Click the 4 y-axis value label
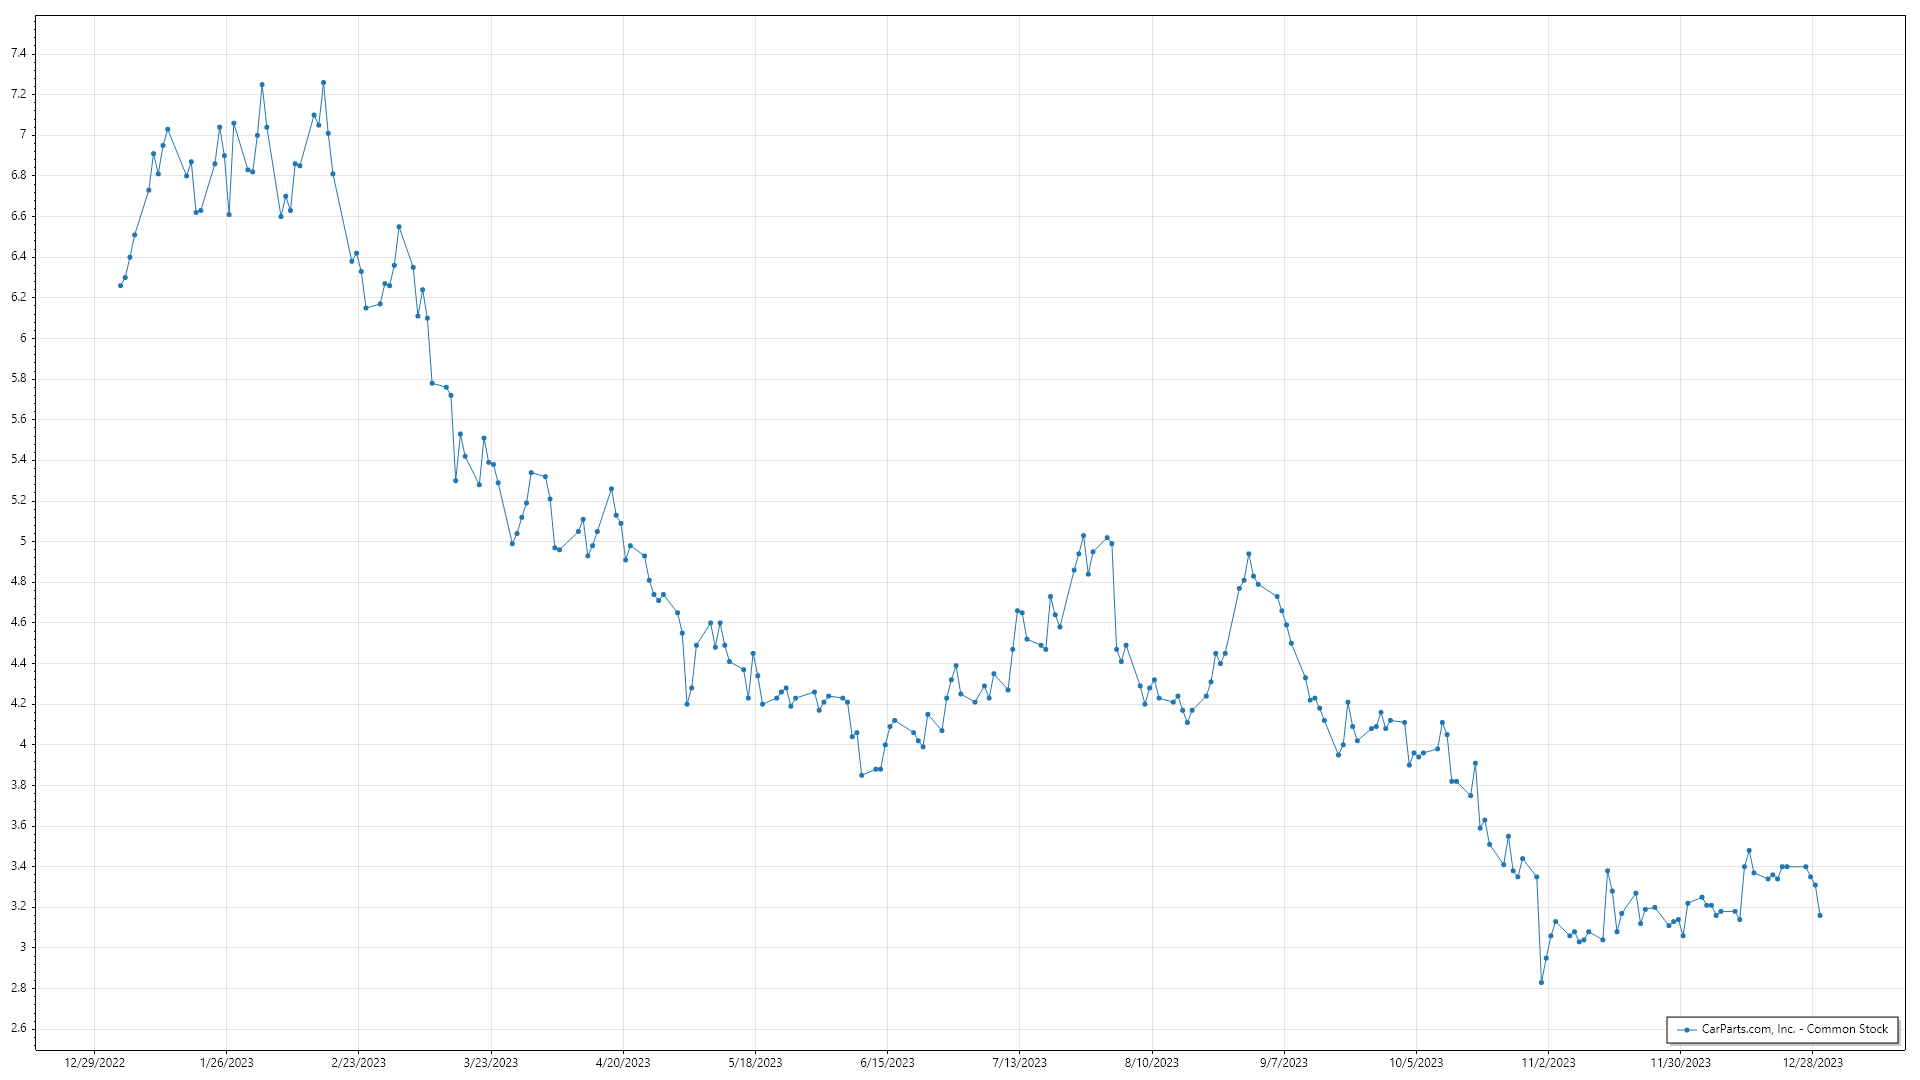Screen dimensions: 1920x1080 click(x=23, y=744)
